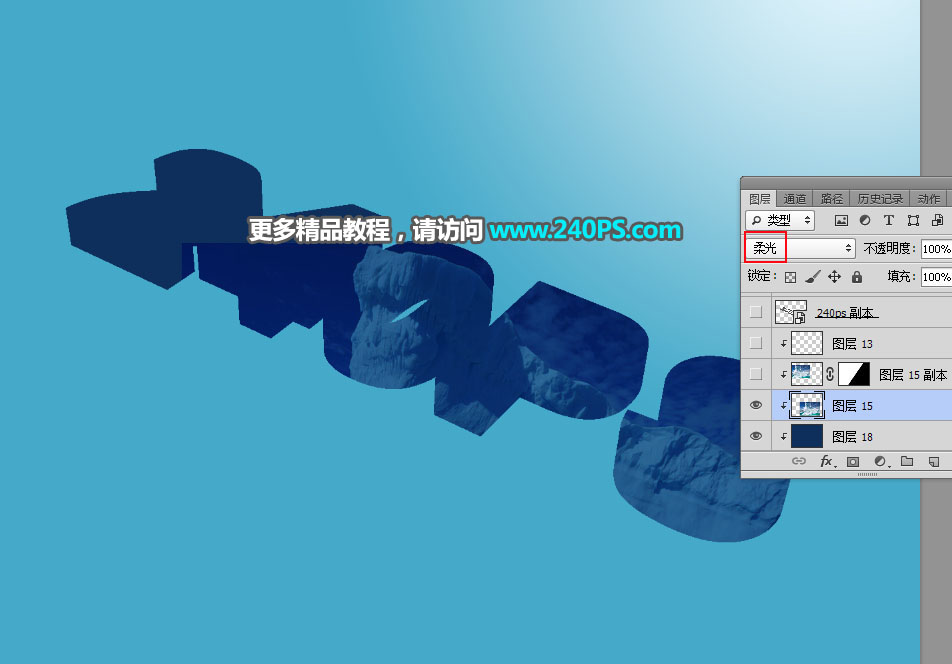Viewport: 952px width, 664px height.
Task: Filter layers by smart object icon
Action: (x=937, y=220)
